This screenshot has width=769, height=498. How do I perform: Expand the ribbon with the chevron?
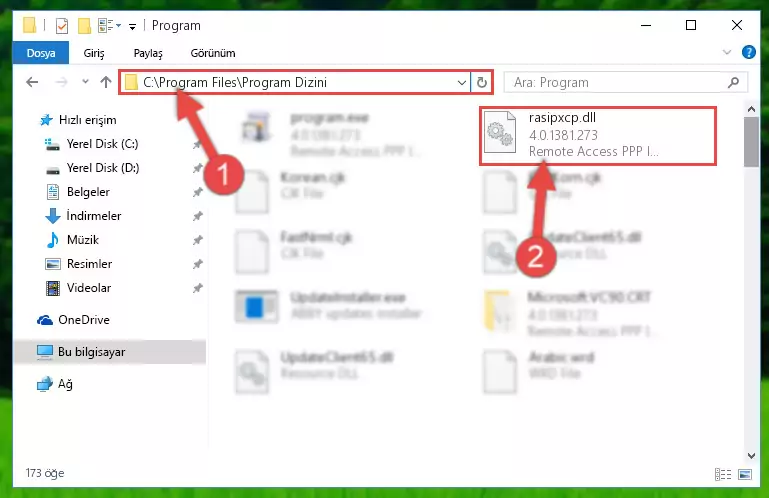point(727,52)
